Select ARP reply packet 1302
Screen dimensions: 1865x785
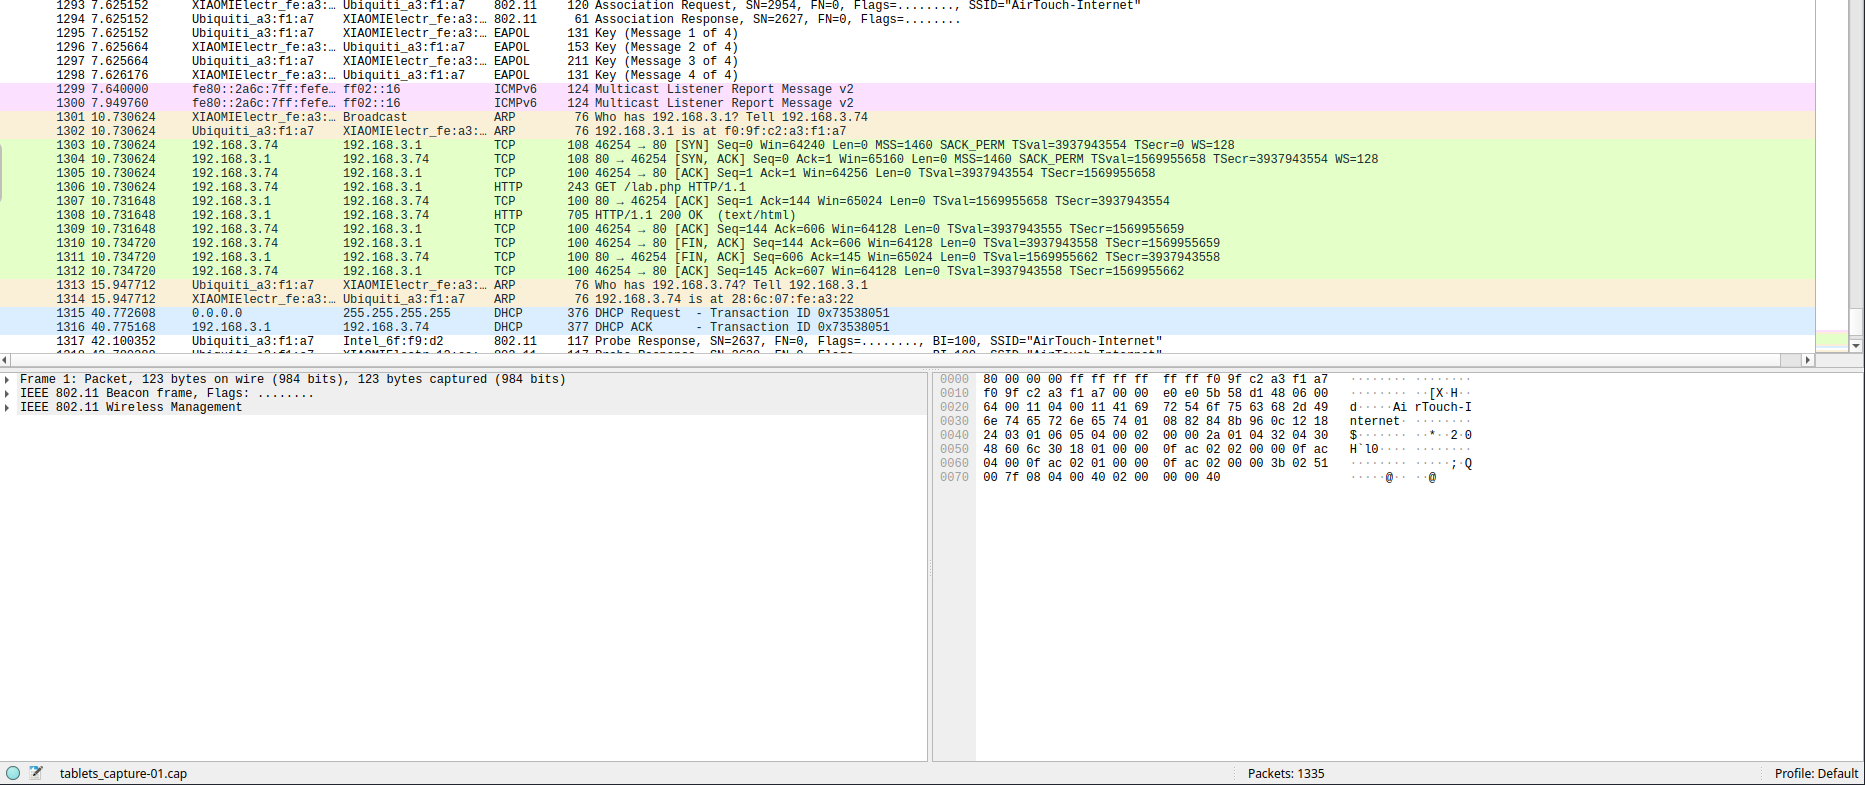click(x=907, y=131)
